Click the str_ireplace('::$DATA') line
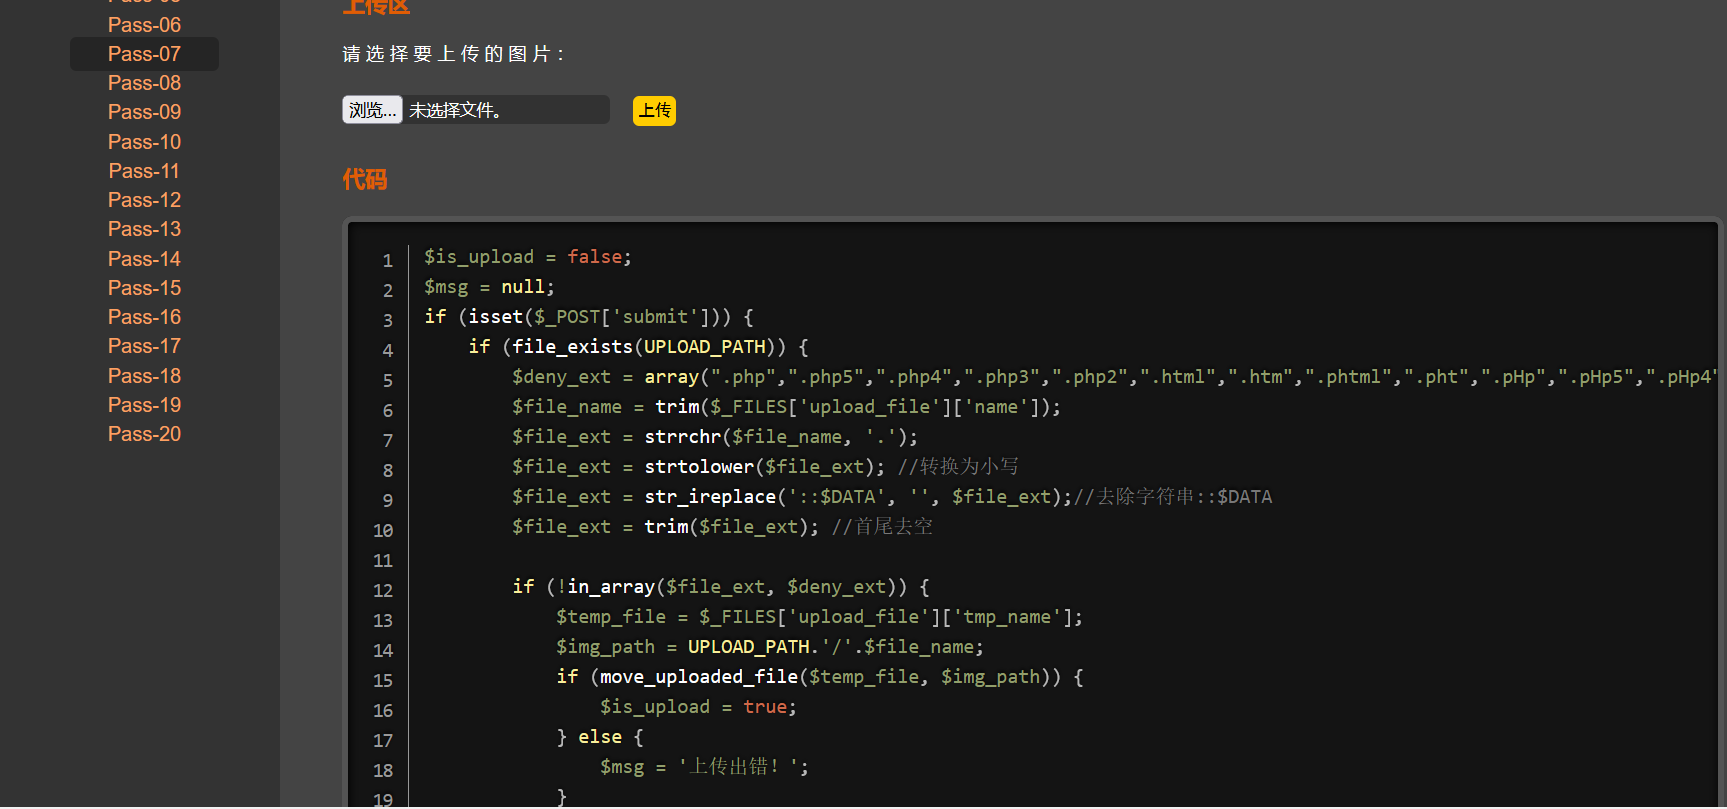This screenshot has height=809, width=1727. [x=892, y=497]
